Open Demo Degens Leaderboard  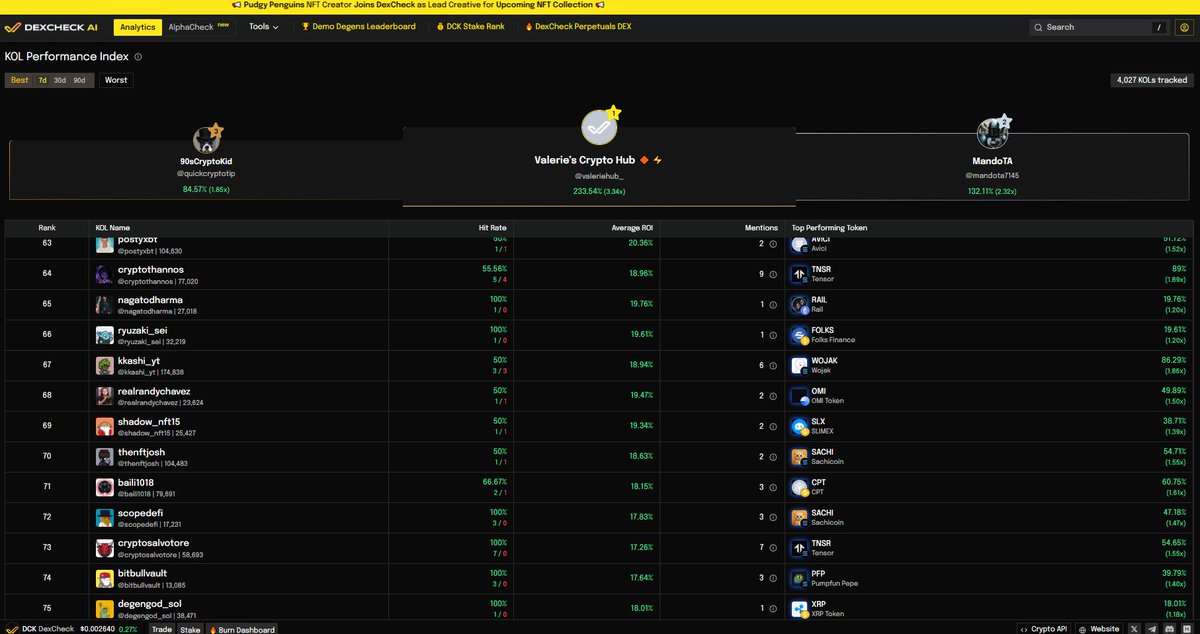tap(359, 27)
